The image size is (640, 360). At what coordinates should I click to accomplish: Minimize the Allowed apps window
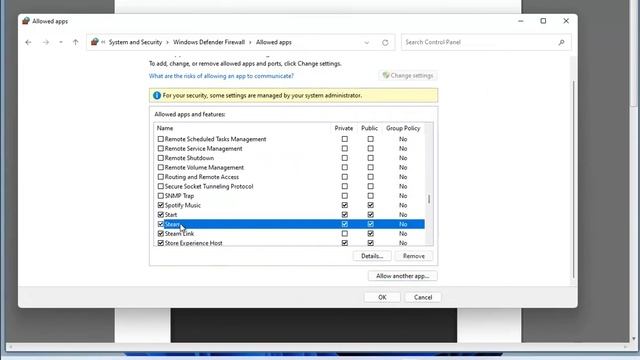(521, 21)
